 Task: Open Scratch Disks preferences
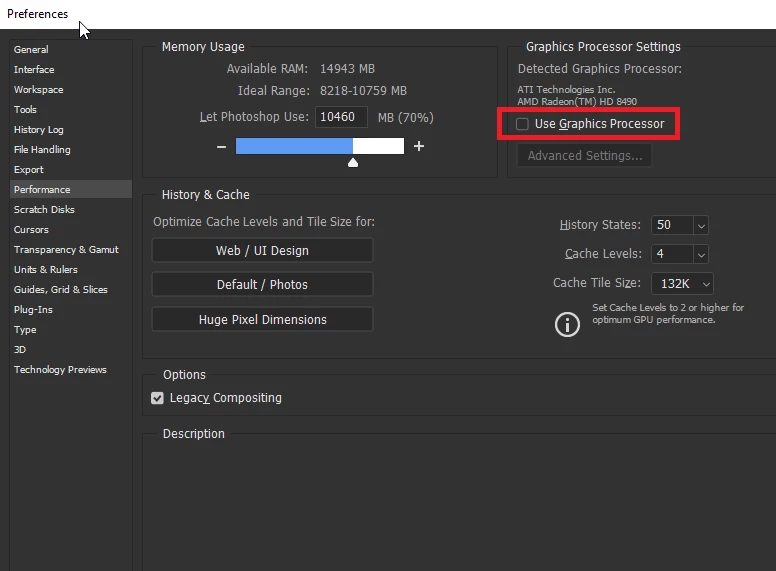44,209
